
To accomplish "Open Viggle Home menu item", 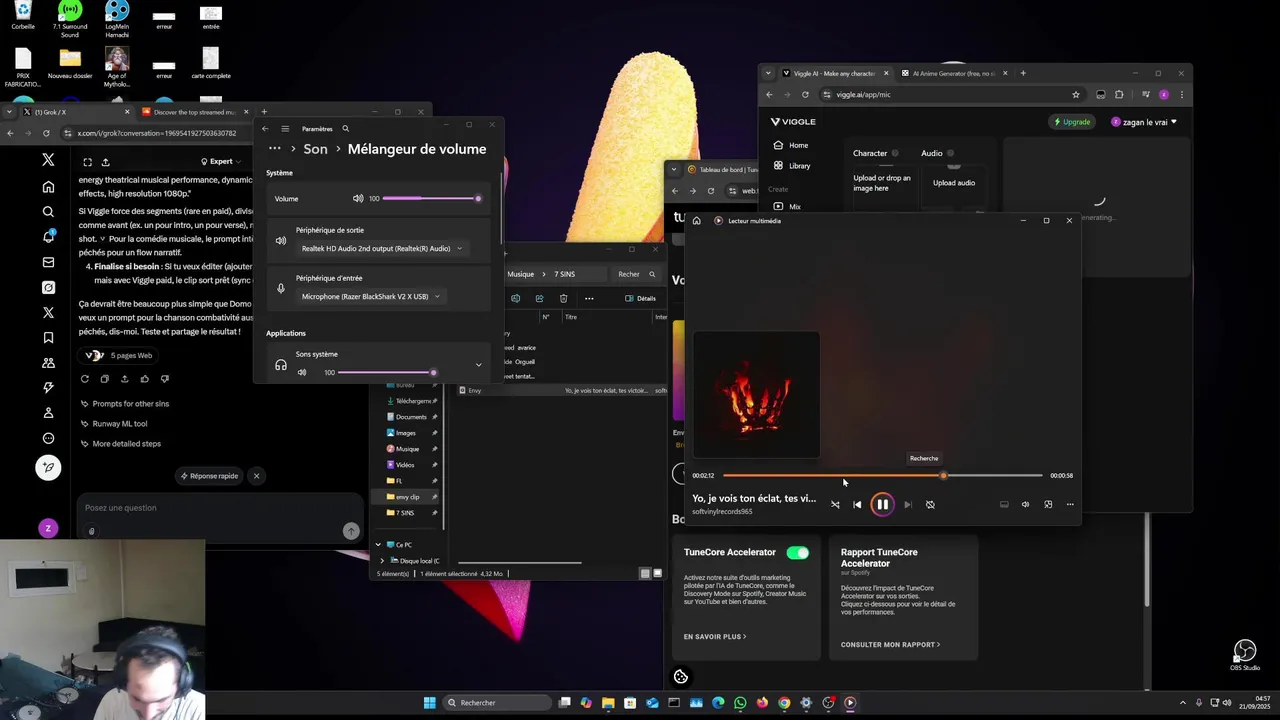I will click(x=791, y=145).
